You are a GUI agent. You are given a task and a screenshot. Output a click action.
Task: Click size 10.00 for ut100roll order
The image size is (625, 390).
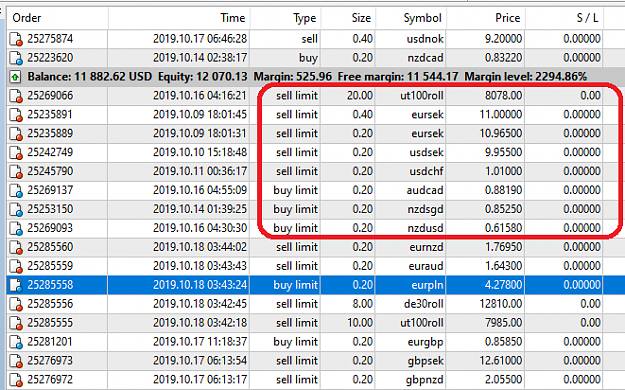[x=360, y=323]
